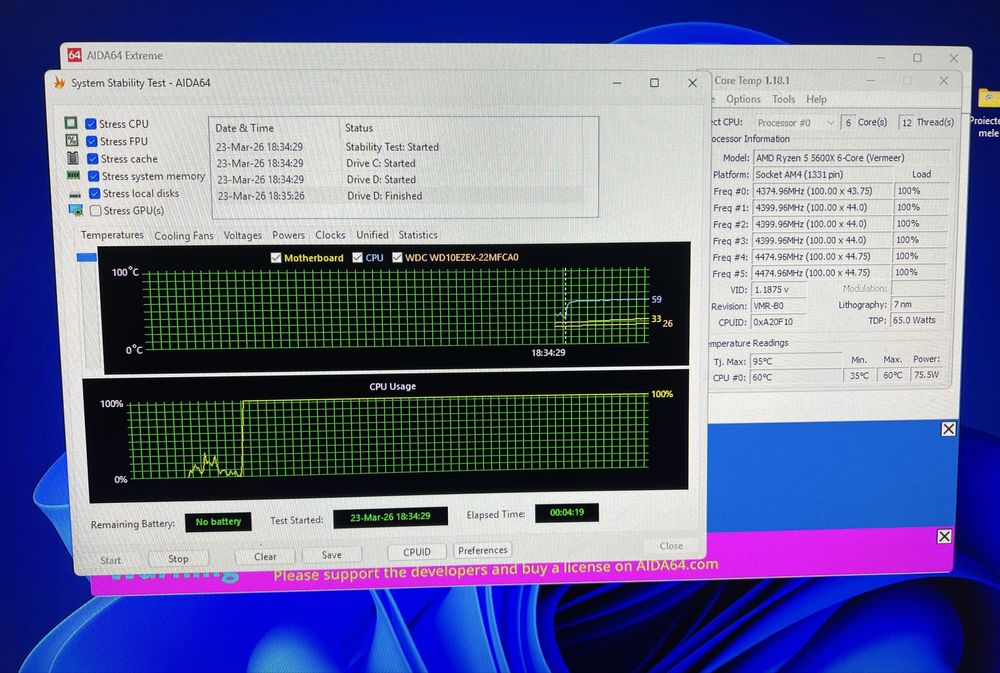This screenshot has height=673, width=1000.
Task: Uncheck Stress CPU checkbox
Action: point(91,124)
